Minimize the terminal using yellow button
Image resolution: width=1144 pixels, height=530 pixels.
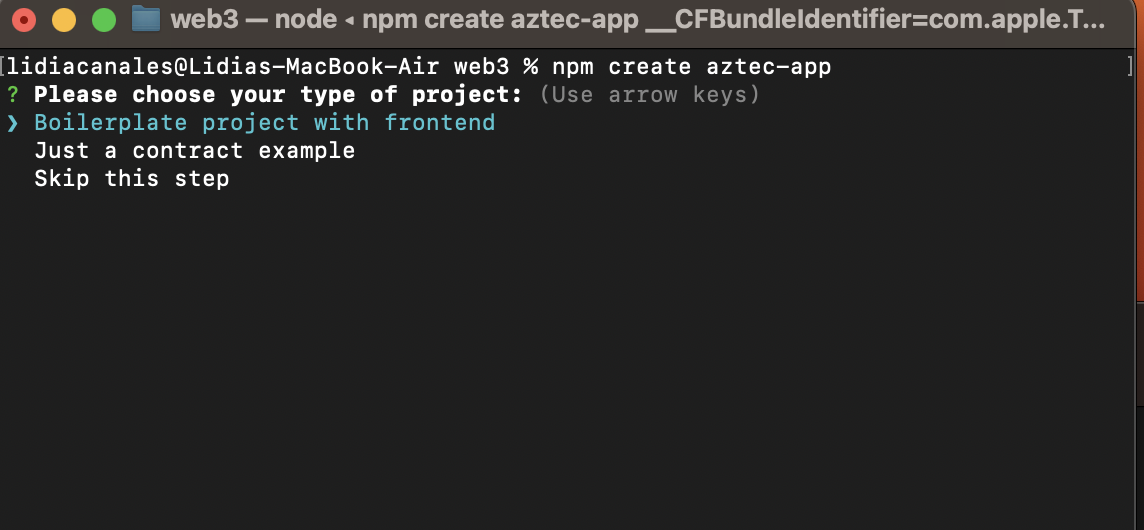tap(64, 20)
